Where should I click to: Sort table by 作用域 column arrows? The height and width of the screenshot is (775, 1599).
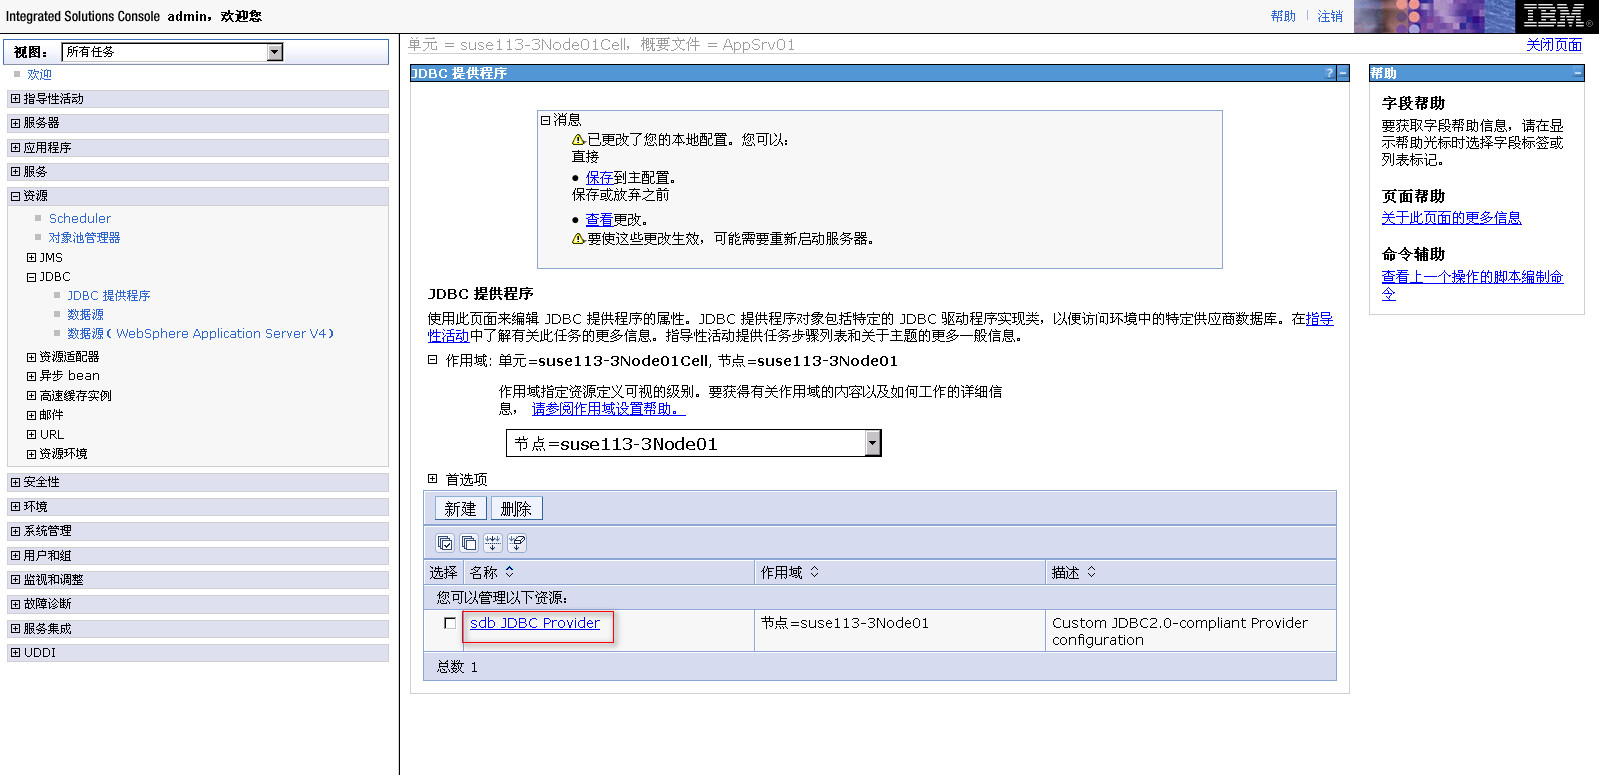(x=815, y=572)
